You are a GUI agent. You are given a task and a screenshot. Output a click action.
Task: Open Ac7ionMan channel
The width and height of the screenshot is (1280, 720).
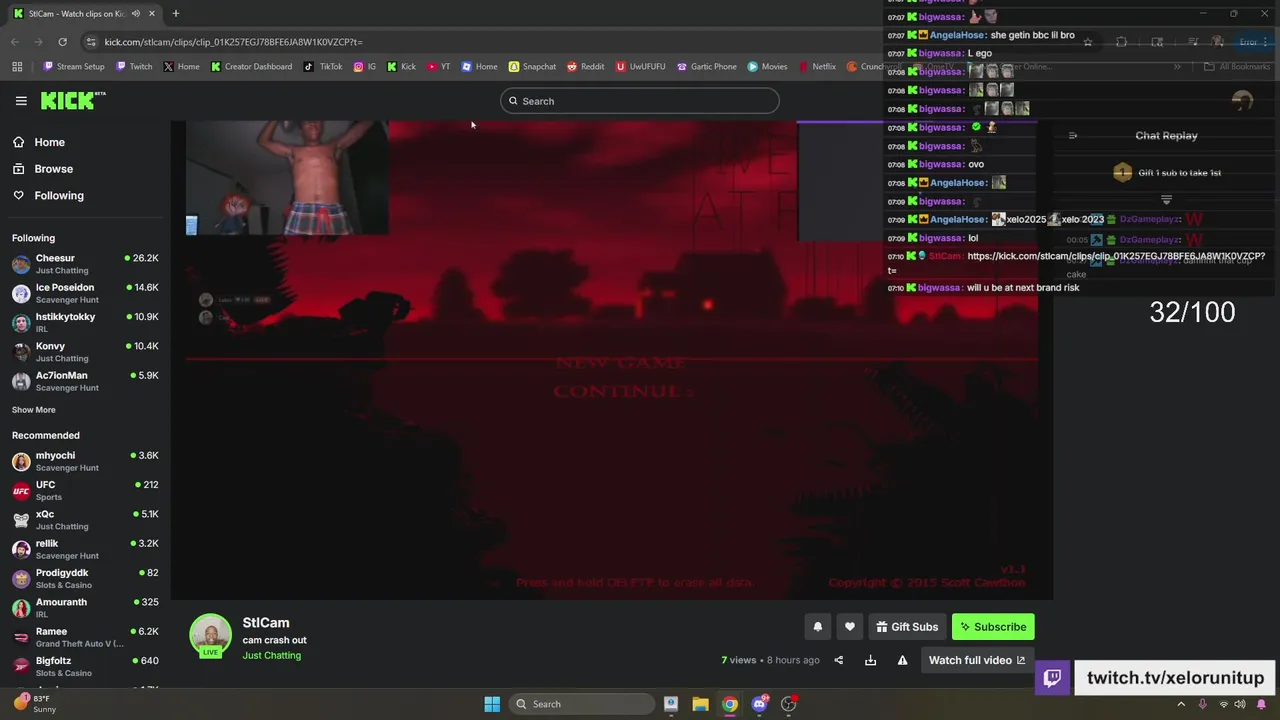85,381
